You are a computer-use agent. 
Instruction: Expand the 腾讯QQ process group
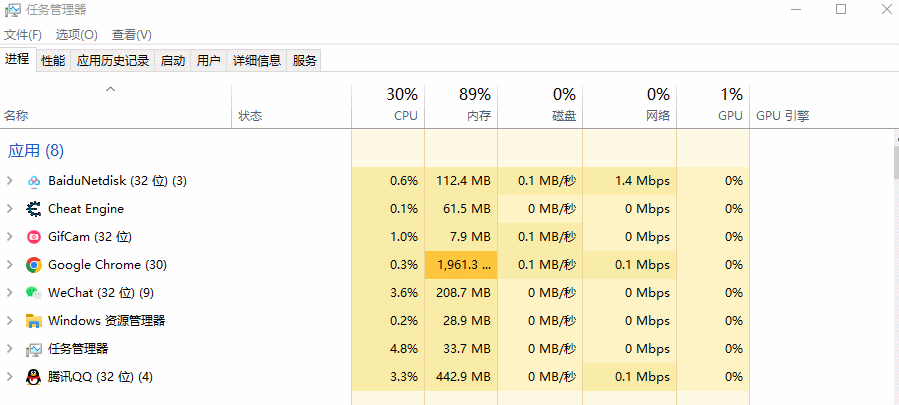[x=10, y=377]
